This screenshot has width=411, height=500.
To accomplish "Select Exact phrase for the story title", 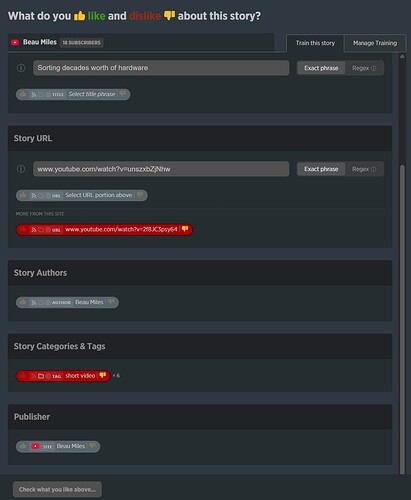I will [321, 68].
